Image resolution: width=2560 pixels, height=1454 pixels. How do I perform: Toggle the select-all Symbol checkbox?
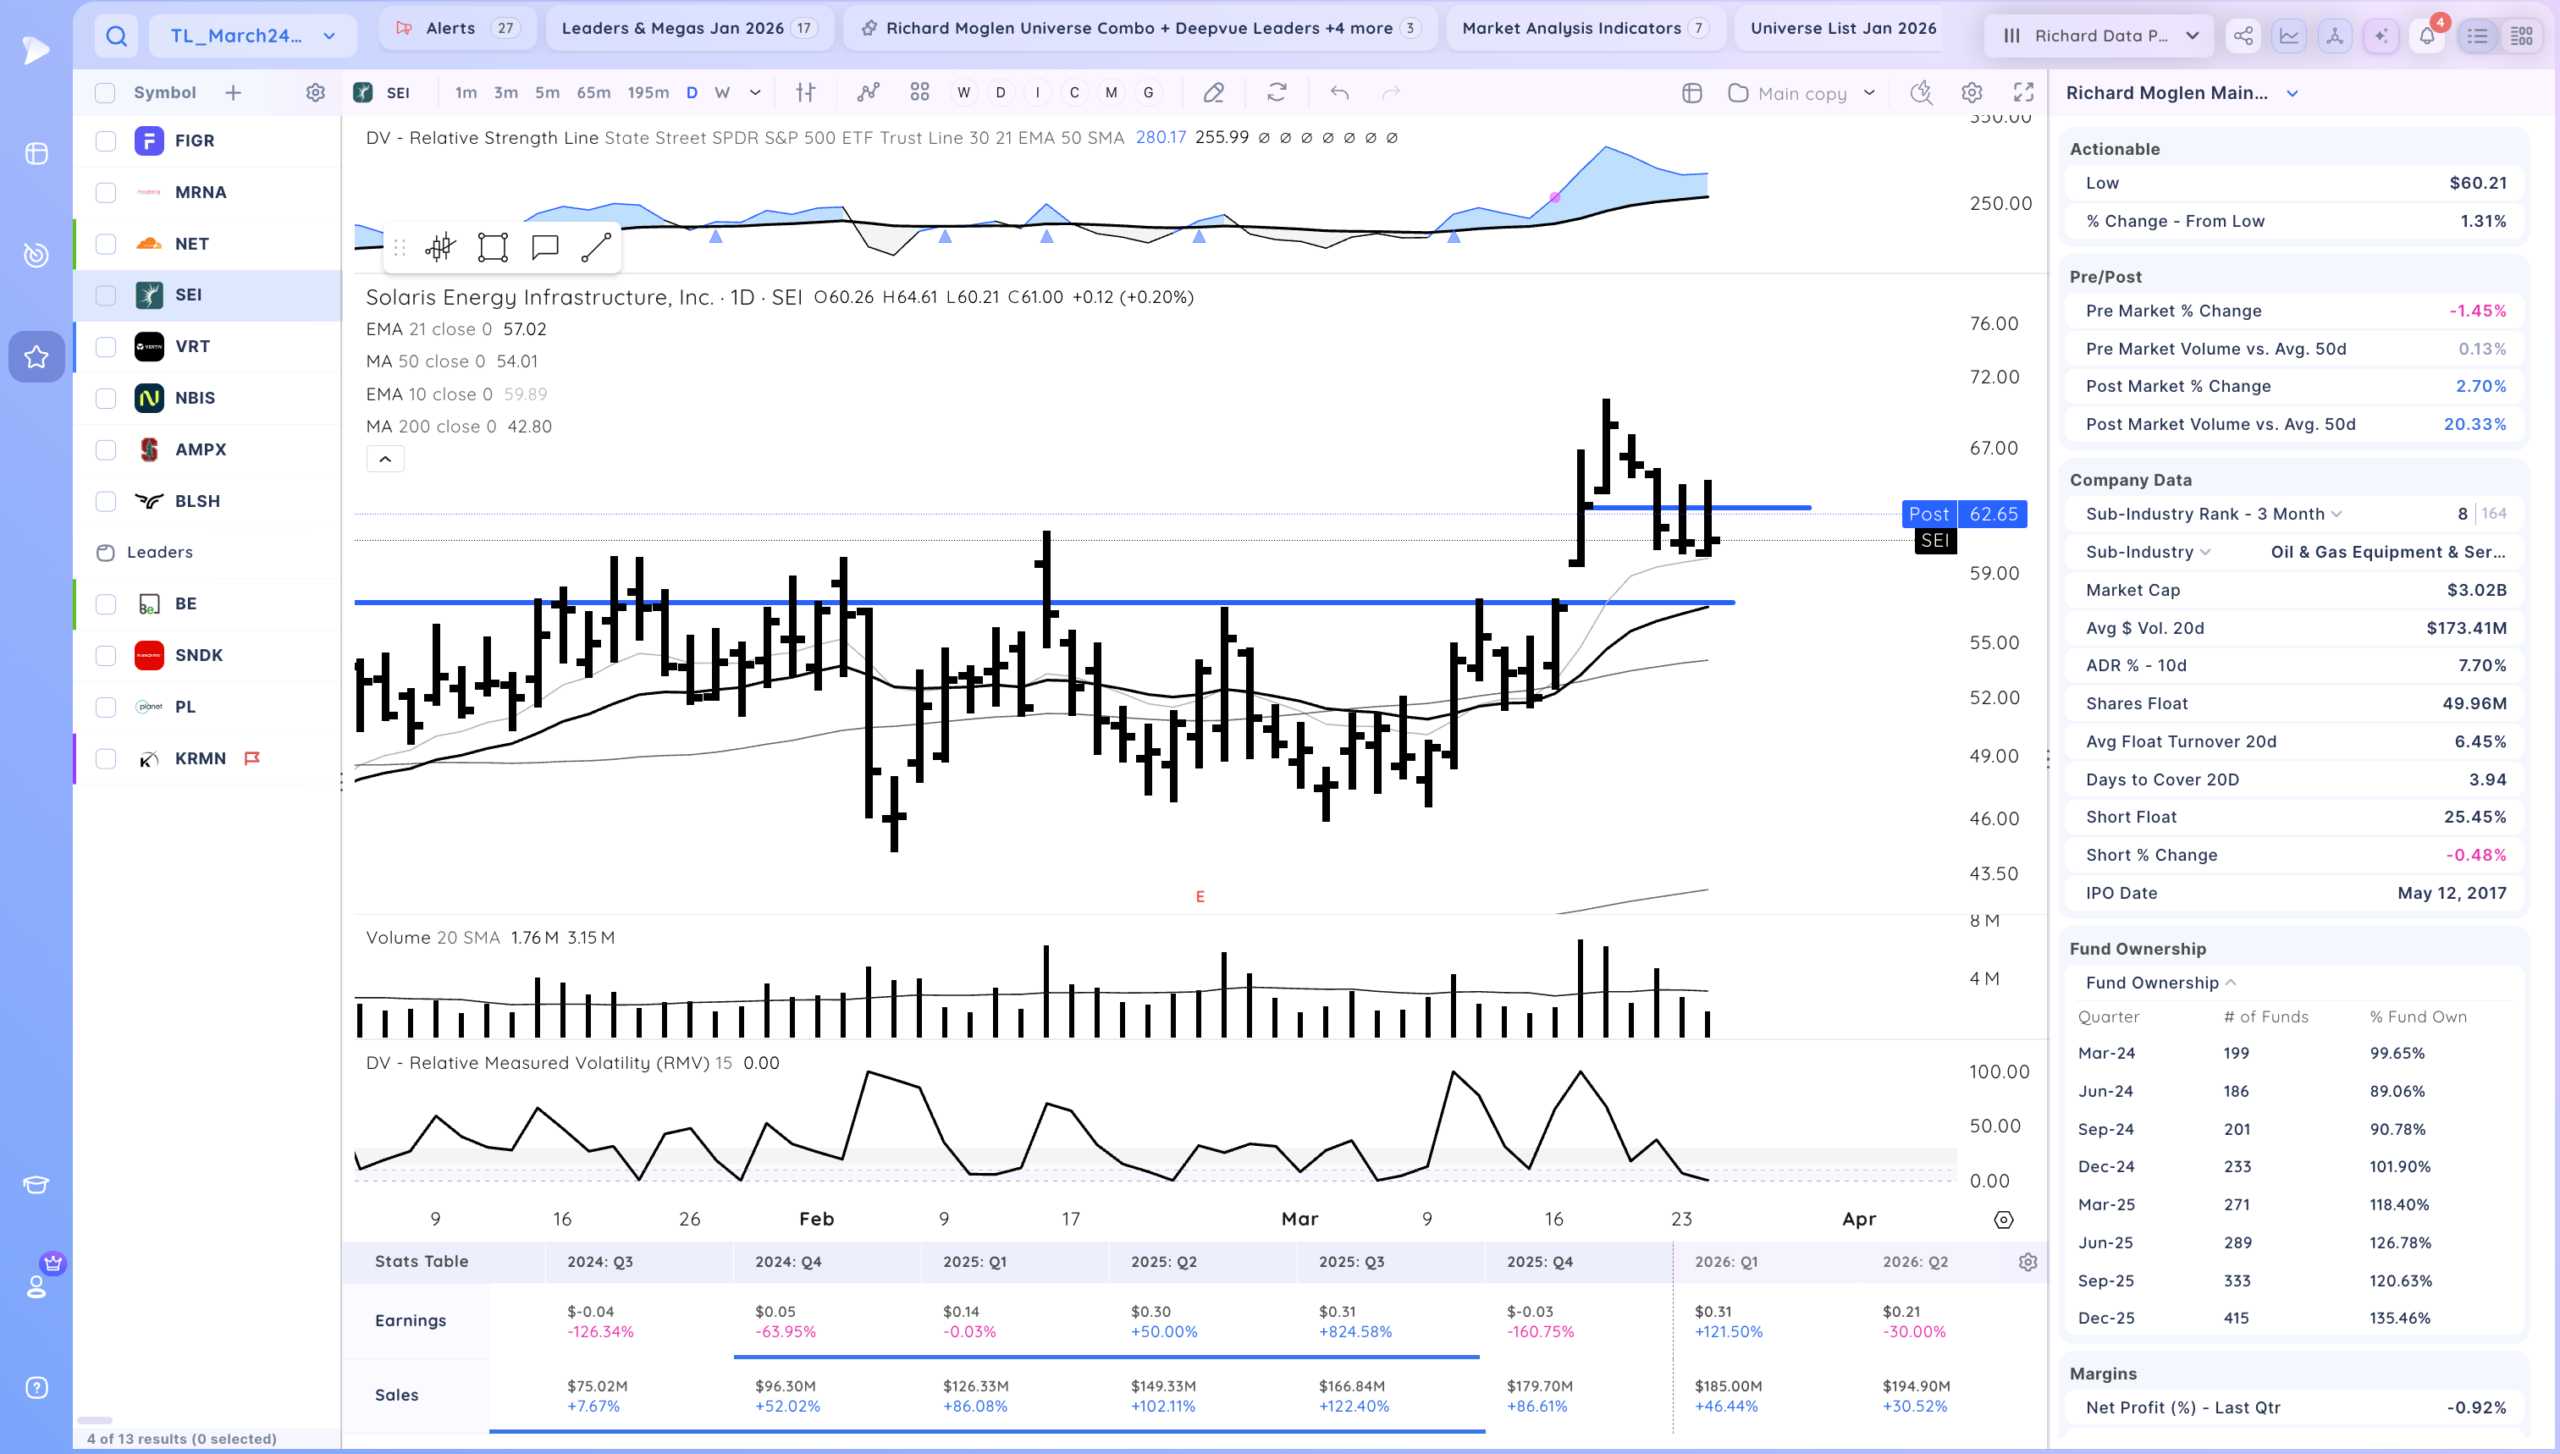tap(105, 93)
